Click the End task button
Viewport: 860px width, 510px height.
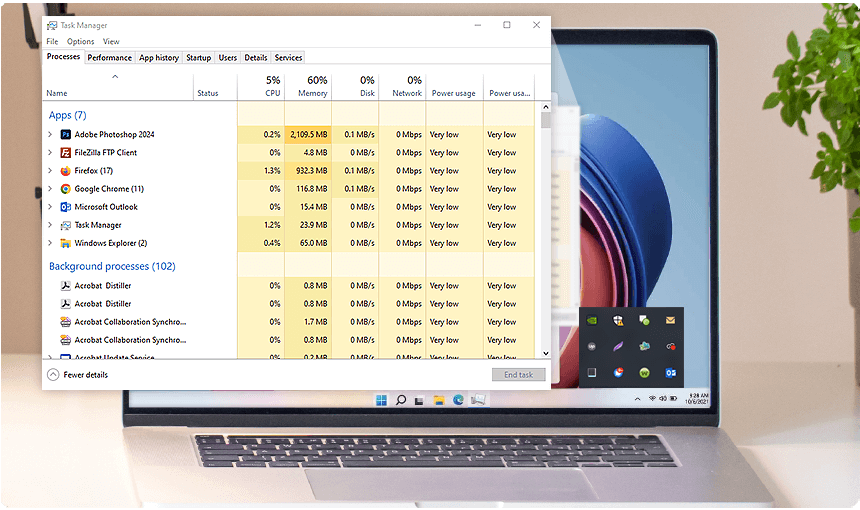(518, 375)
